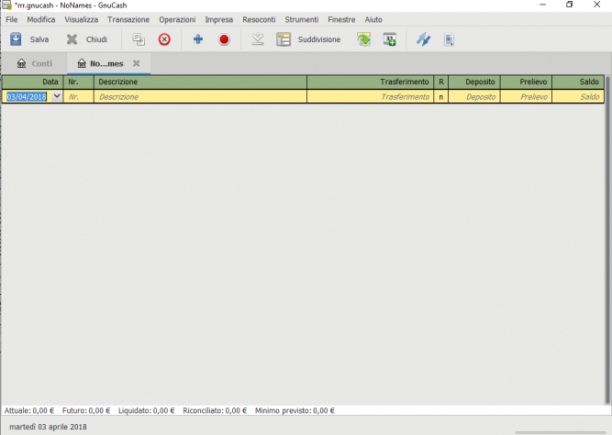Click the Salva floppy disk icon
The height and width of the screenshot is (435, 612).
(x=16, y=39)
